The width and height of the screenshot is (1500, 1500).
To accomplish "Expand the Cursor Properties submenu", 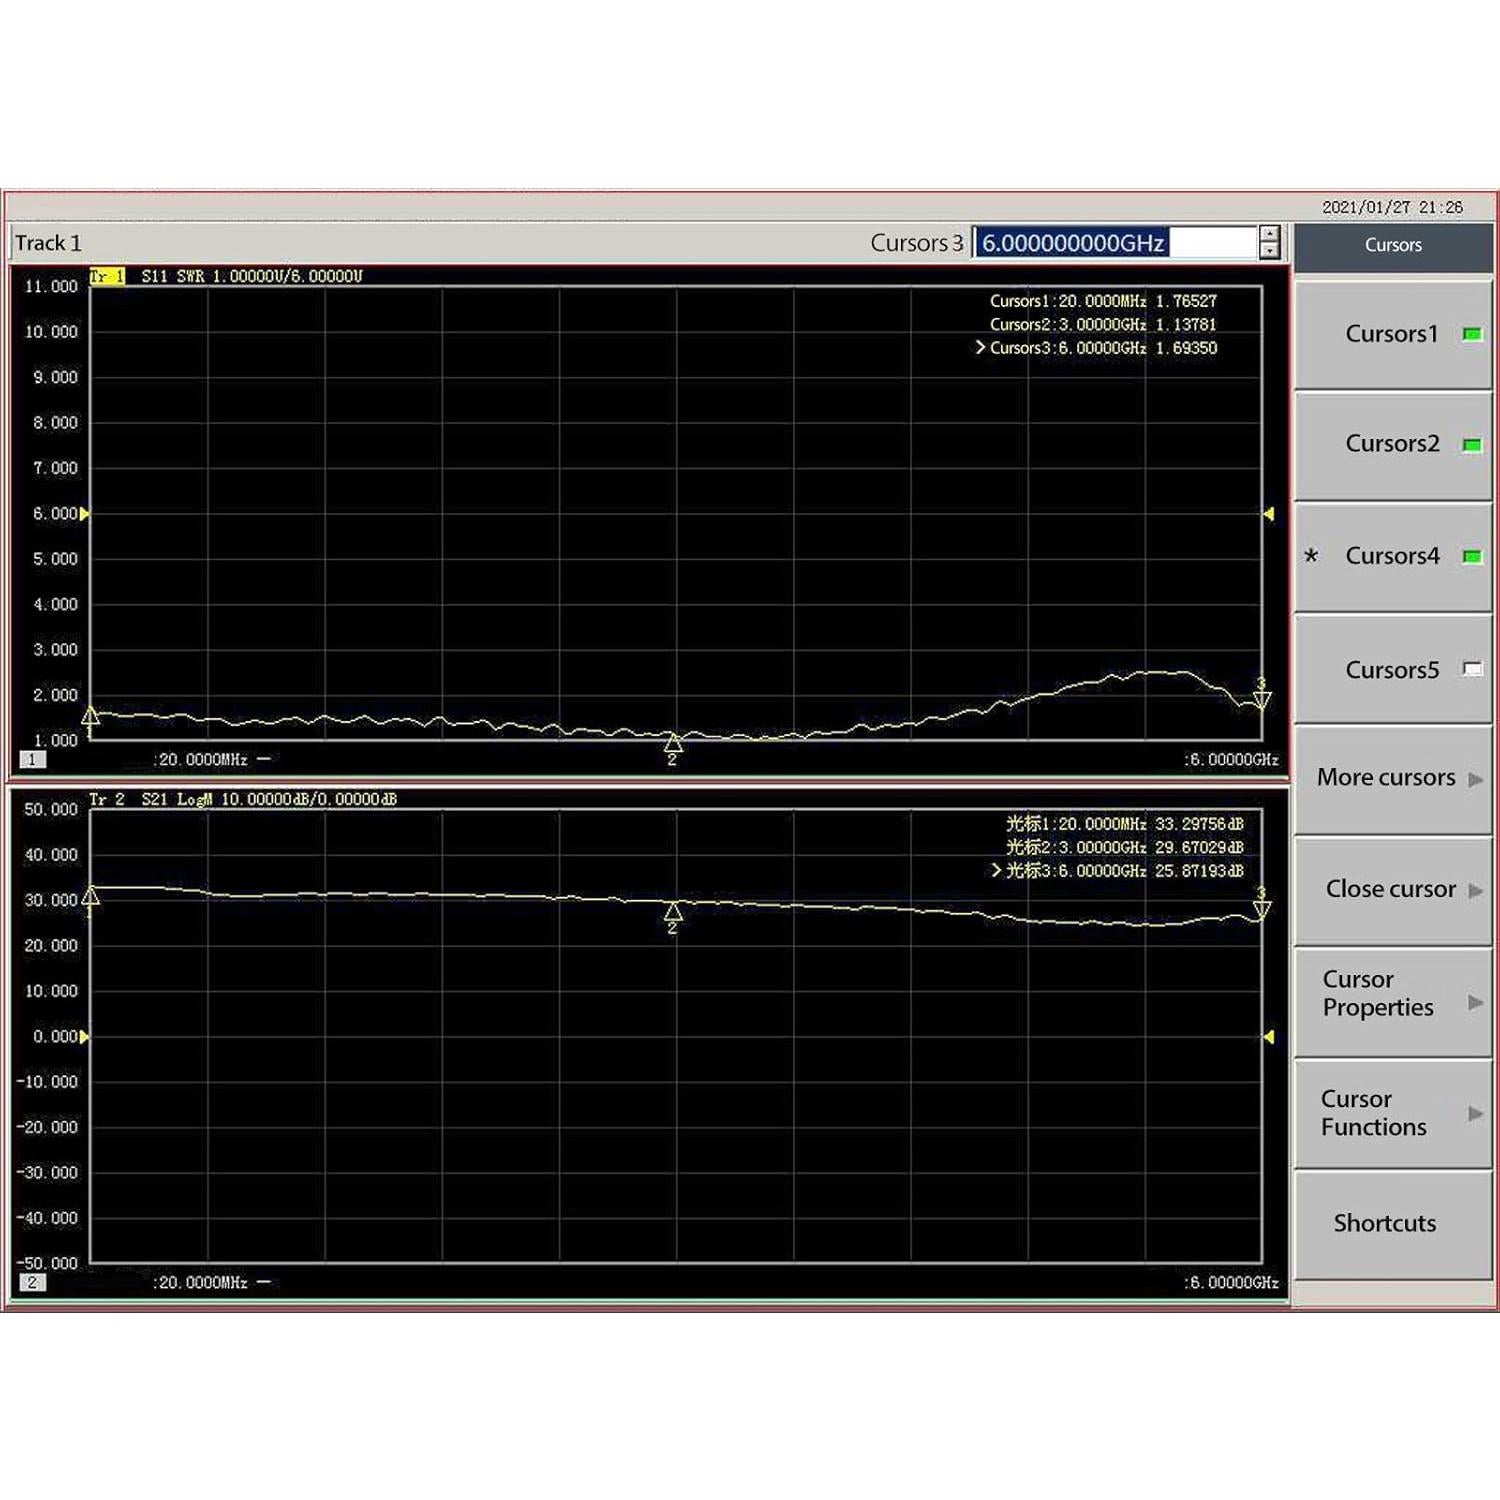I will coord(1392,994).
